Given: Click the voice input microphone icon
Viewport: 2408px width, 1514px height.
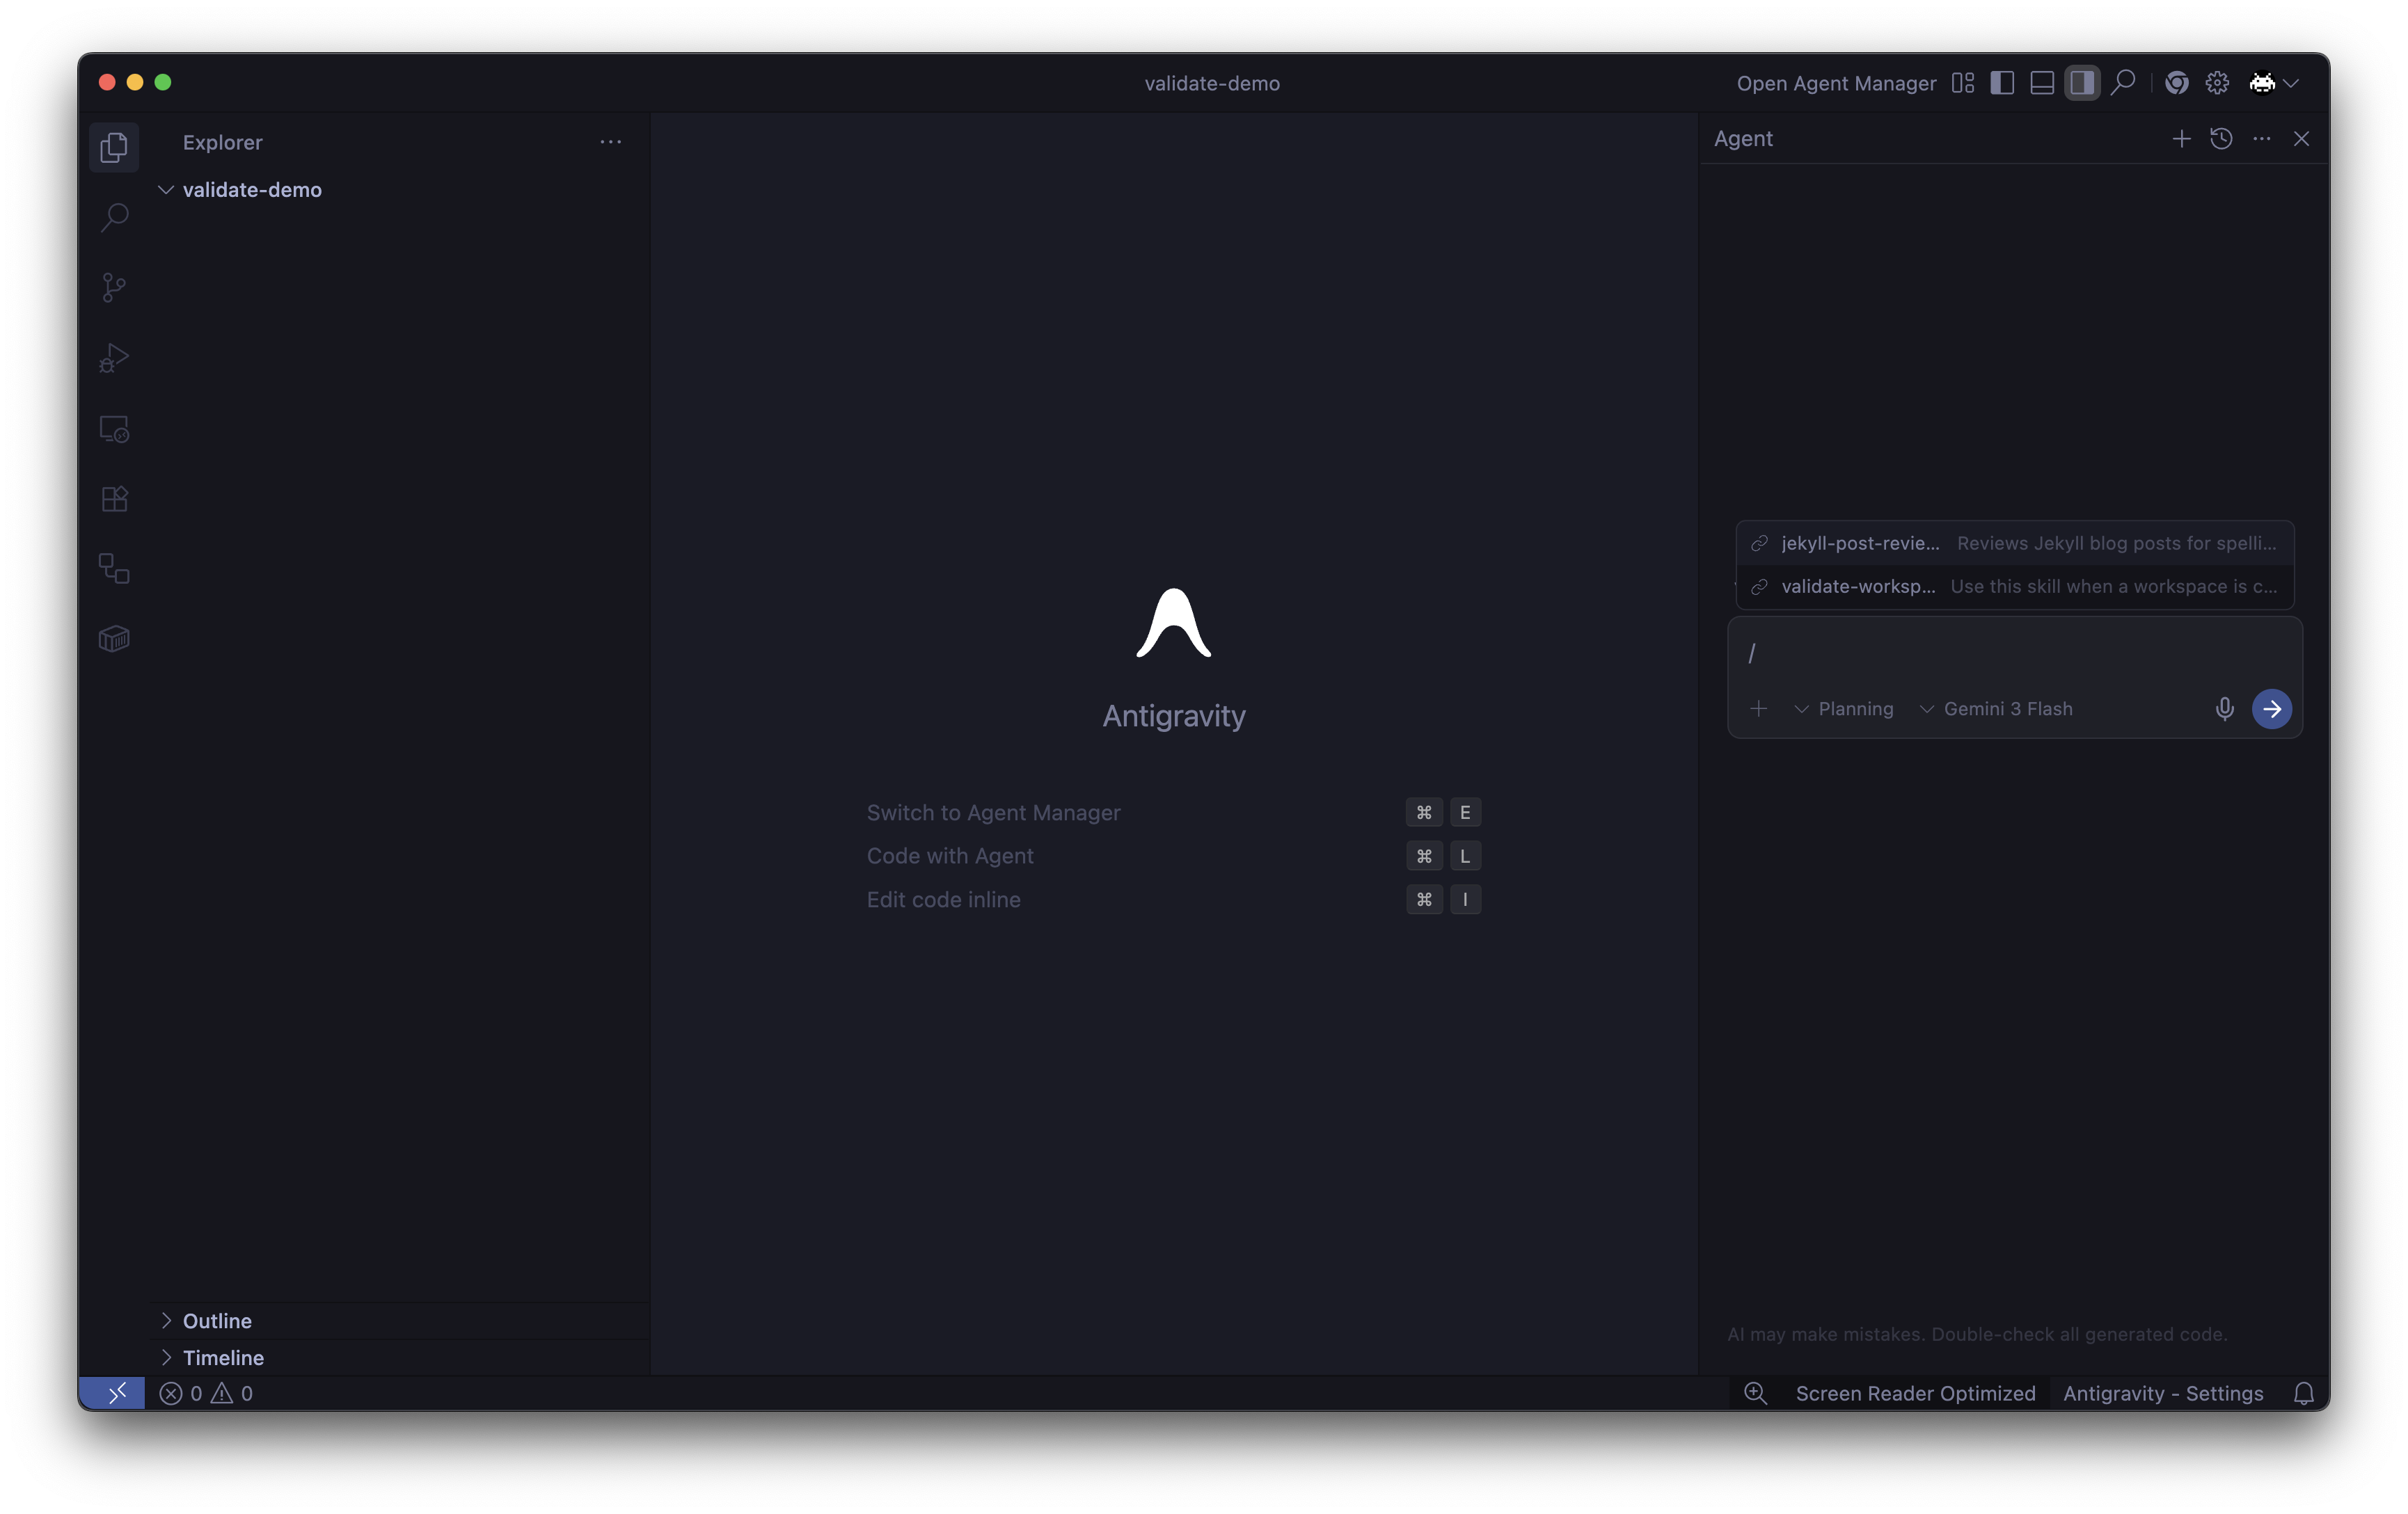Looking at the screenshot, I should (x=2224, y=709).
